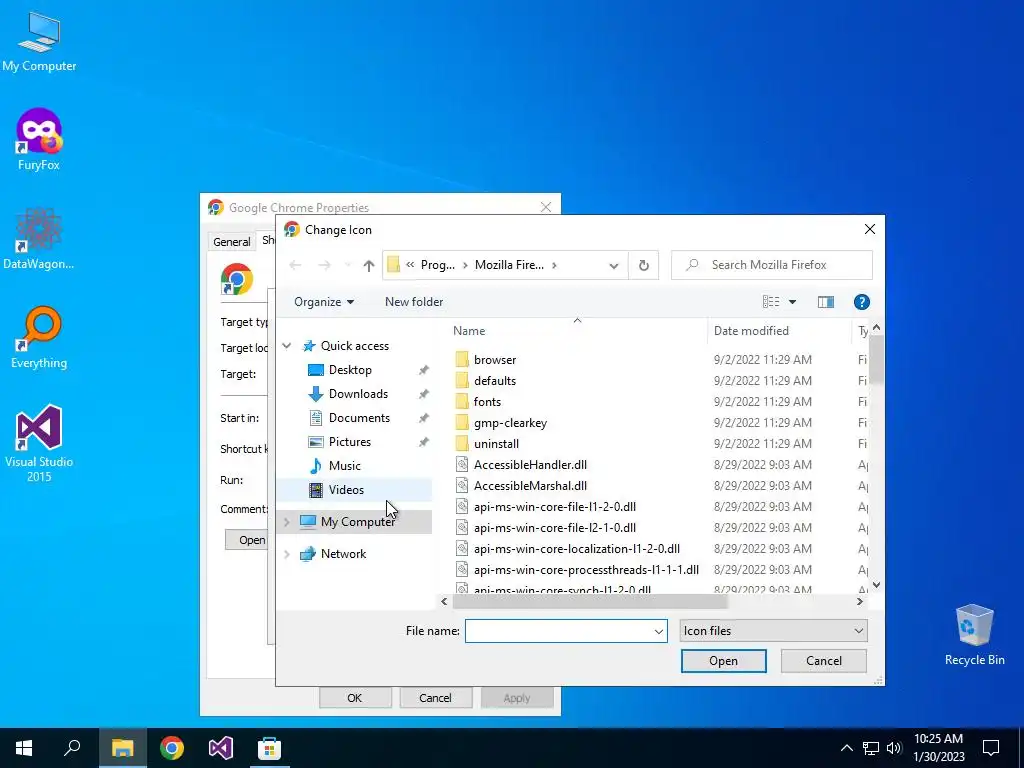Select the Recycle Bin desktop icon
1024x768 pixels.
974,634
